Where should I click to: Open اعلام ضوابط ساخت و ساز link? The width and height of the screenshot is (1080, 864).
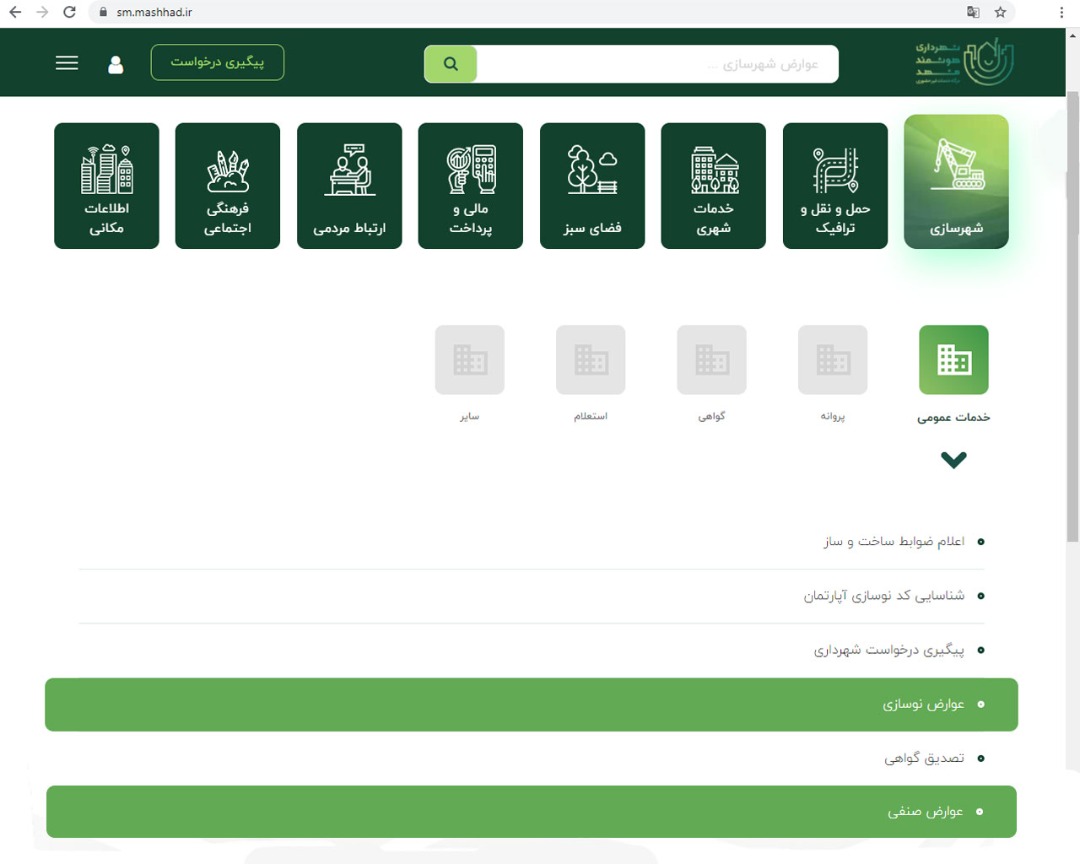coord(894,541)
